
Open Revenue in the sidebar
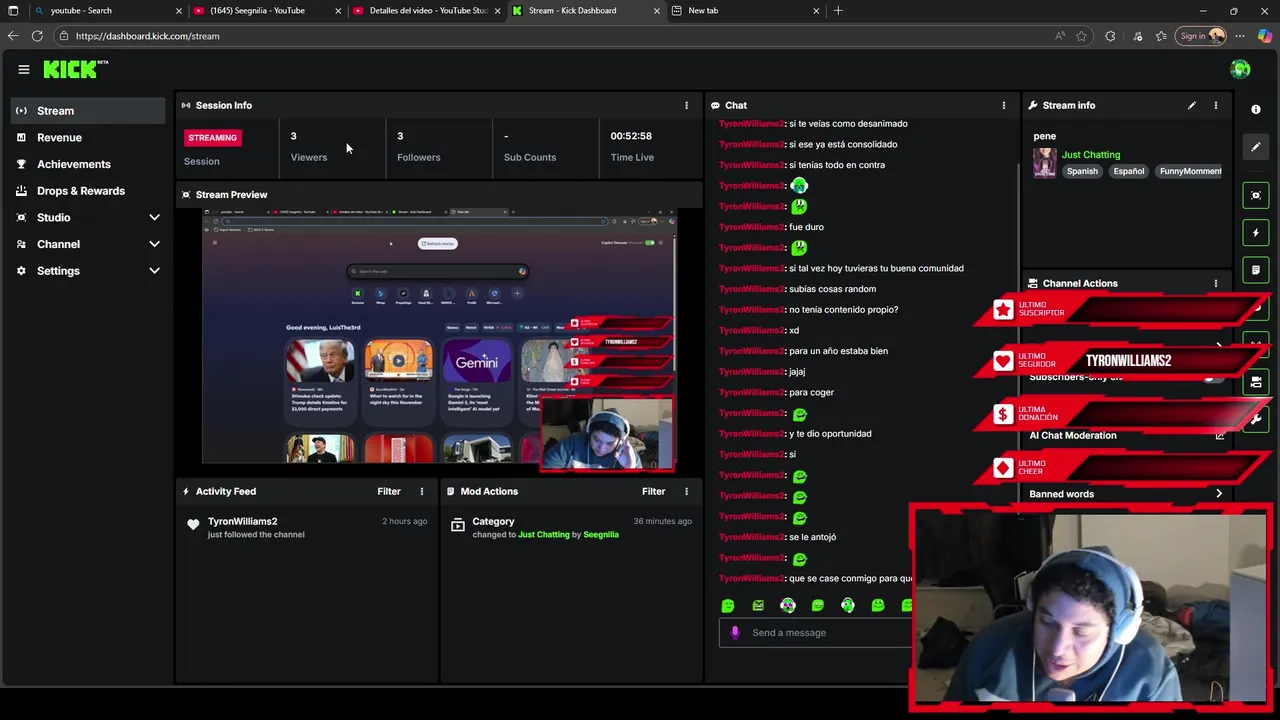pyautogui.click(x=88, y=137)
